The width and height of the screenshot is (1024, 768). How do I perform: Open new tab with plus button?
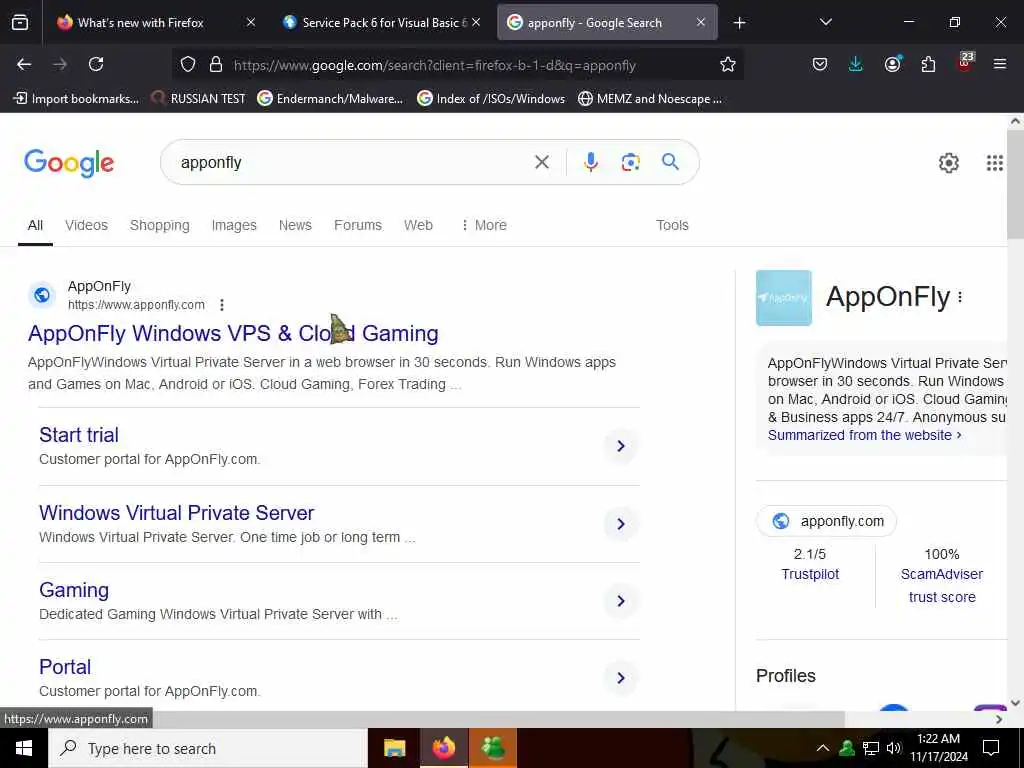(x=739, y=23)
